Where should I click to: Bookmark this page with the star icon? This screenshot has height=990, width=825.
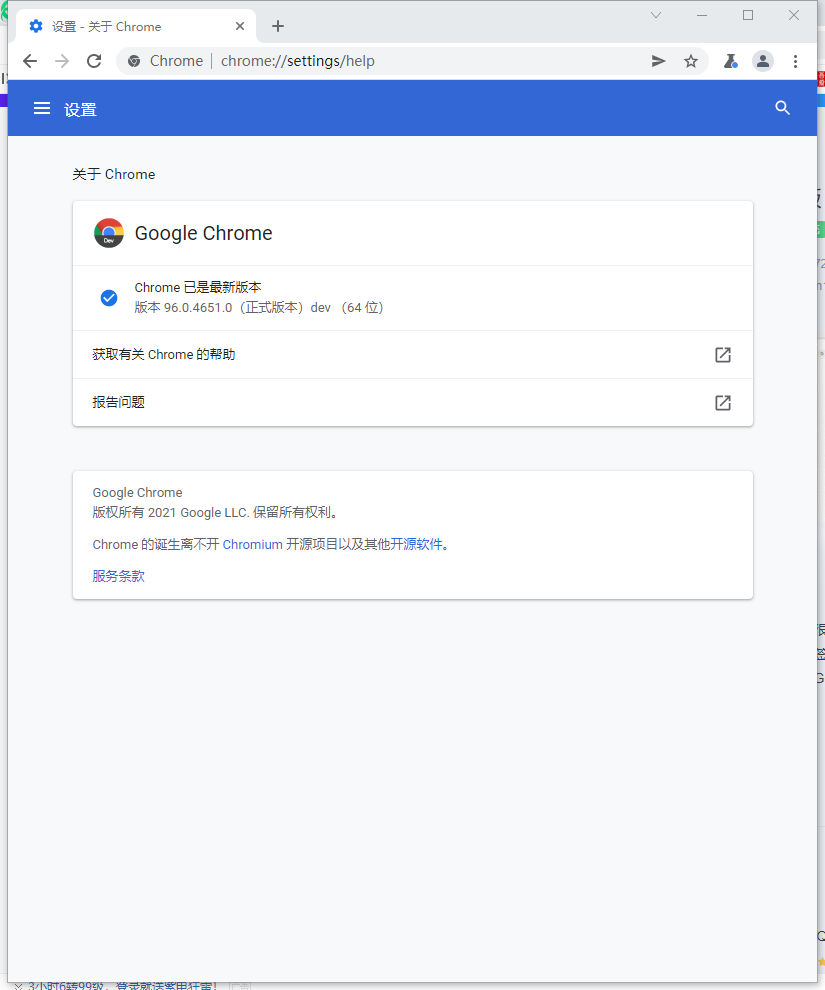point(691,61)
